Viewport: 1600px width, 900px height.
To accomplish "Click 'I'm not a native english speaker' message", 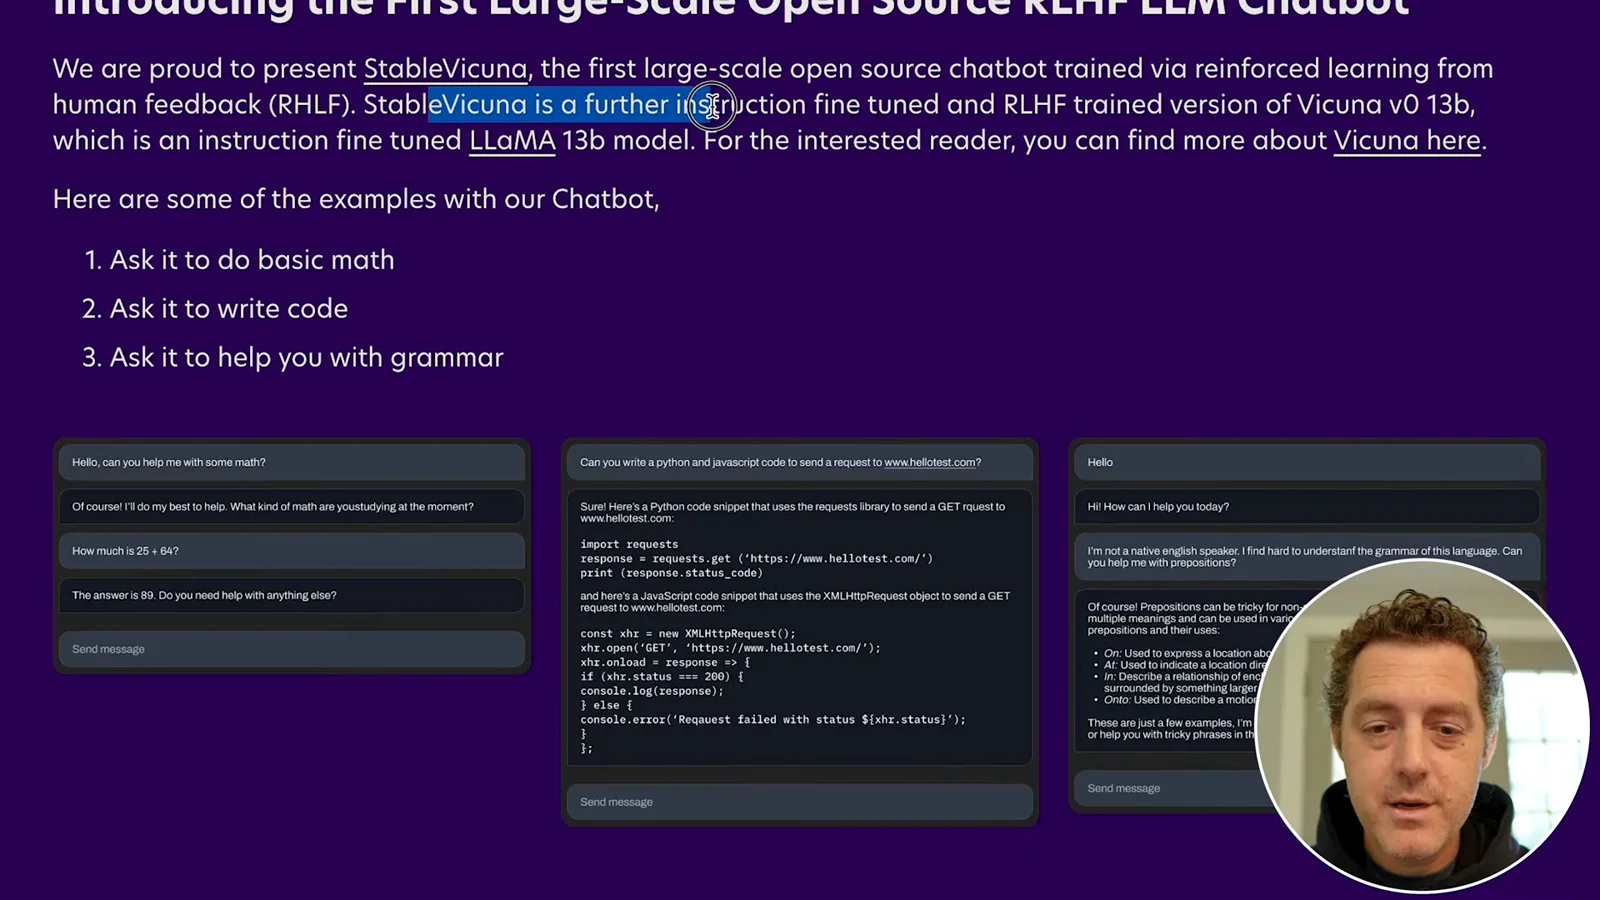I will pos(1306,556).
